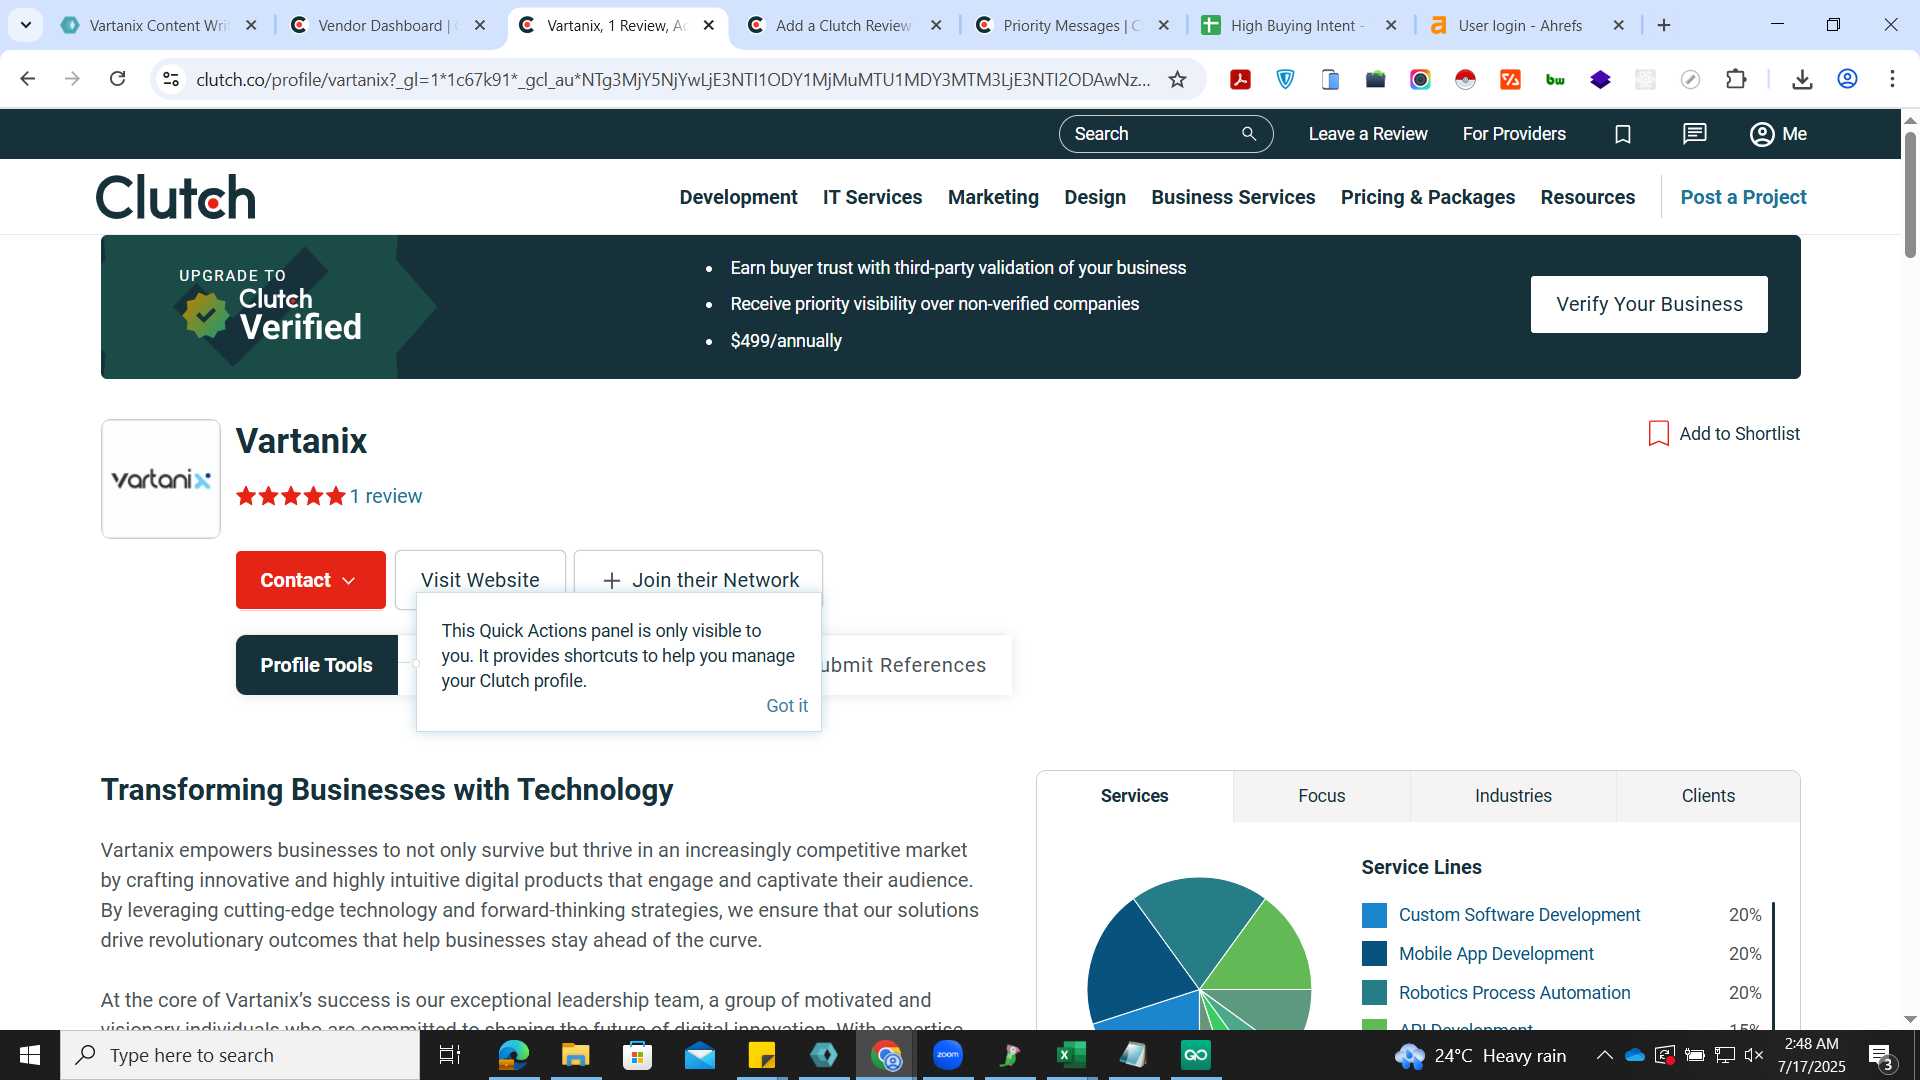This screenshot has height=1080, width=1920.
Task: Open File Explorer from taskbar
Action: coord(575,1055)
